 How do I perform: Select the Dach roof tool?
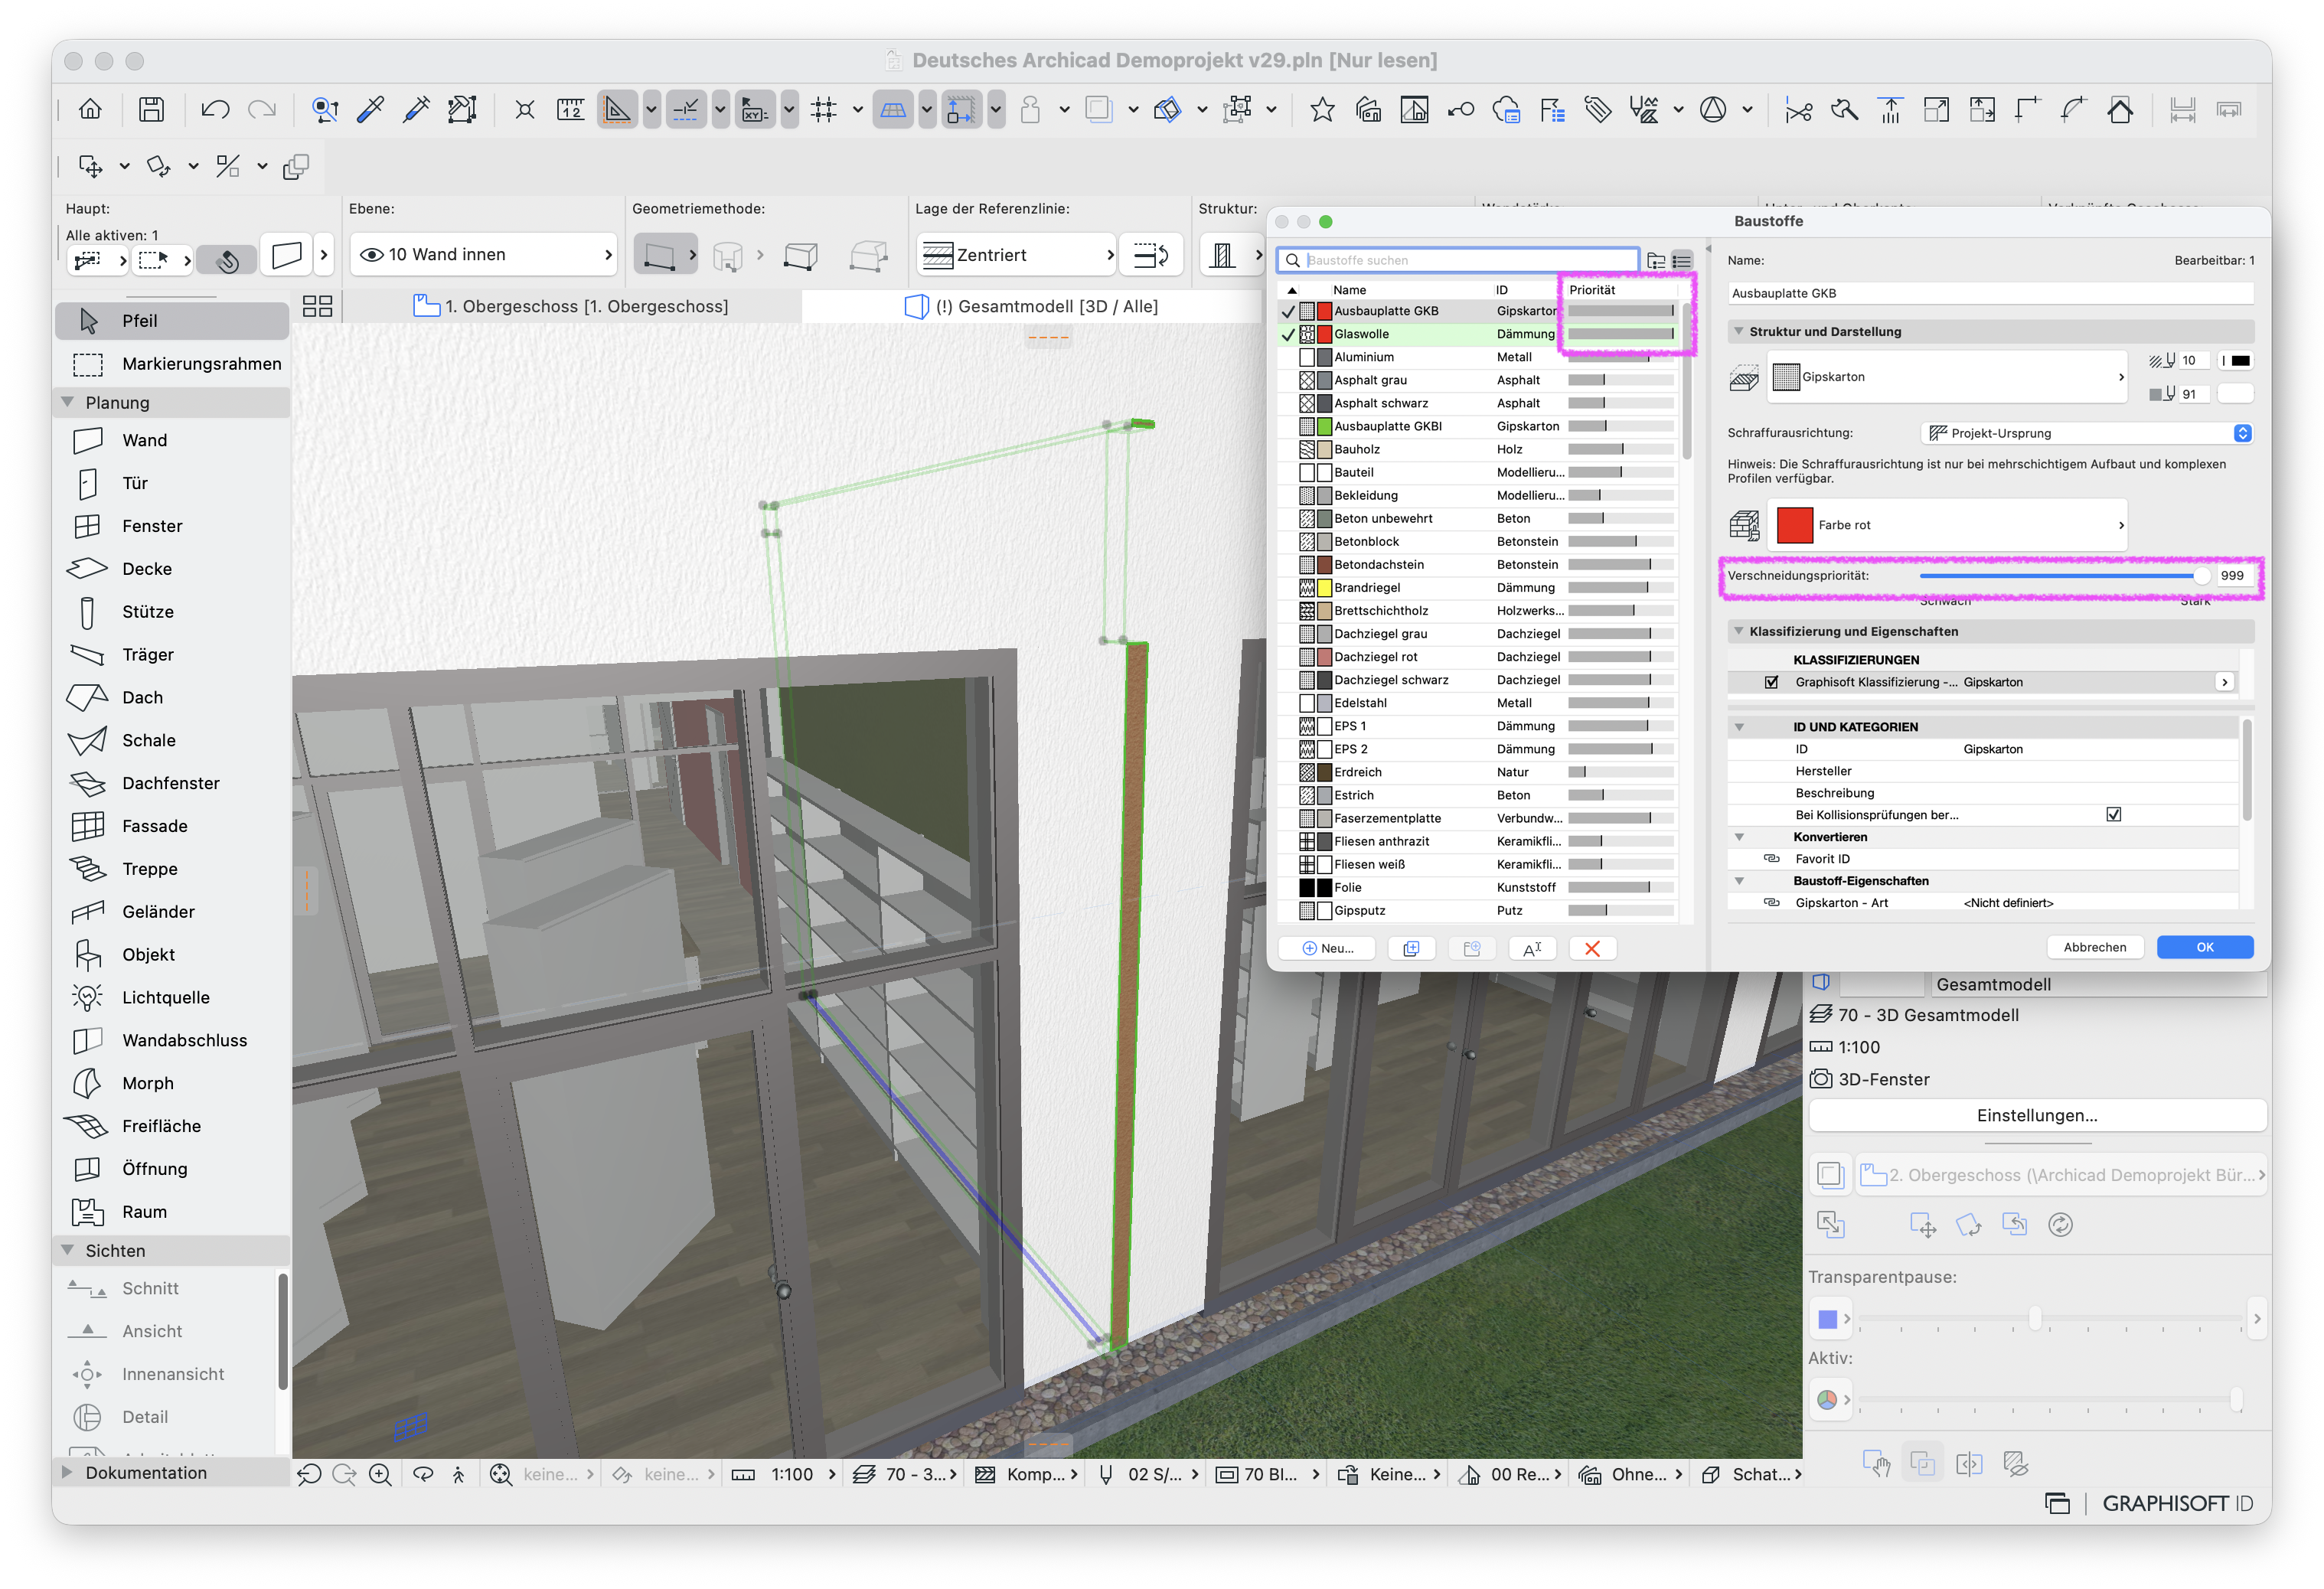coord(172,698)
